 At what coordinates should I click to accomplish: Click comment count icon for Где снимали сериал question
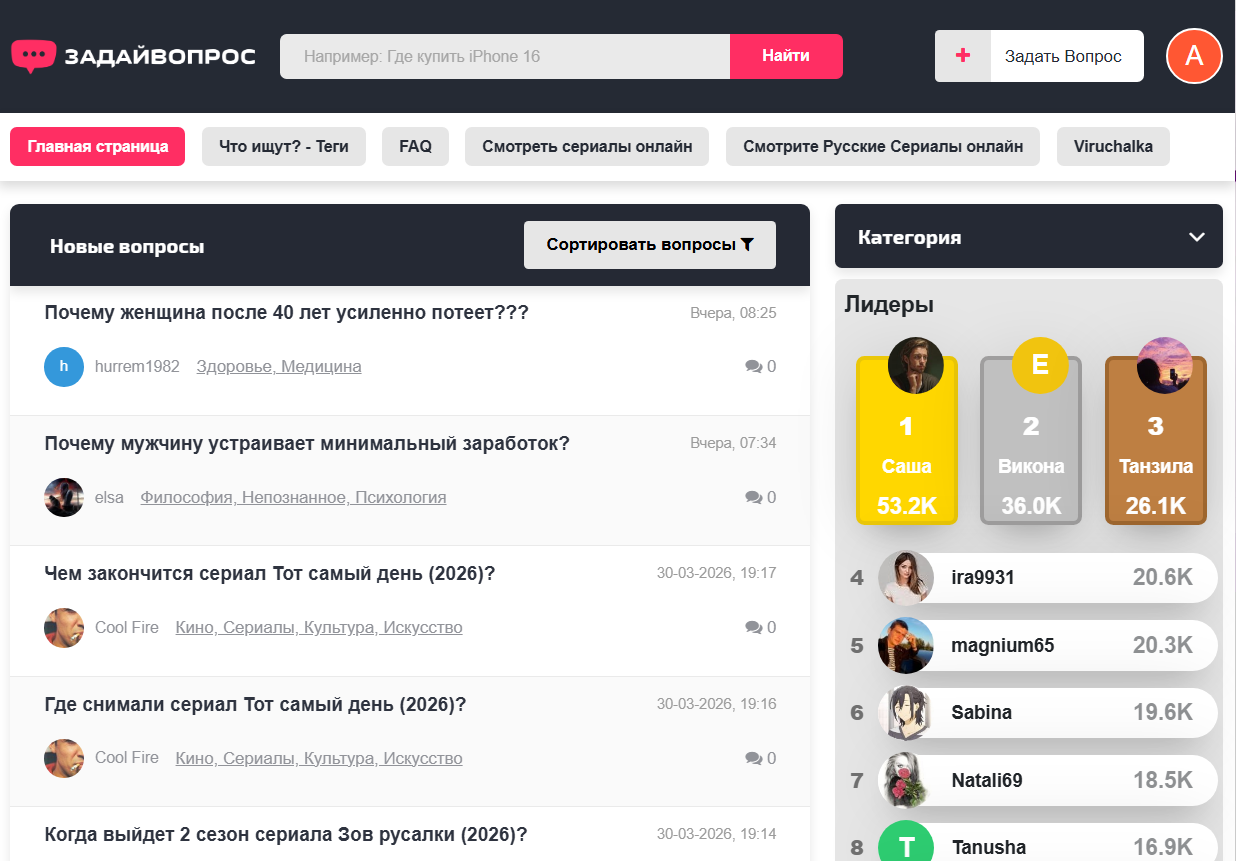[x=753, y=758]
